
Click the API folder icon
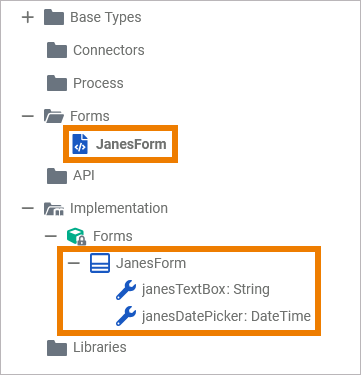click(57, 176)
